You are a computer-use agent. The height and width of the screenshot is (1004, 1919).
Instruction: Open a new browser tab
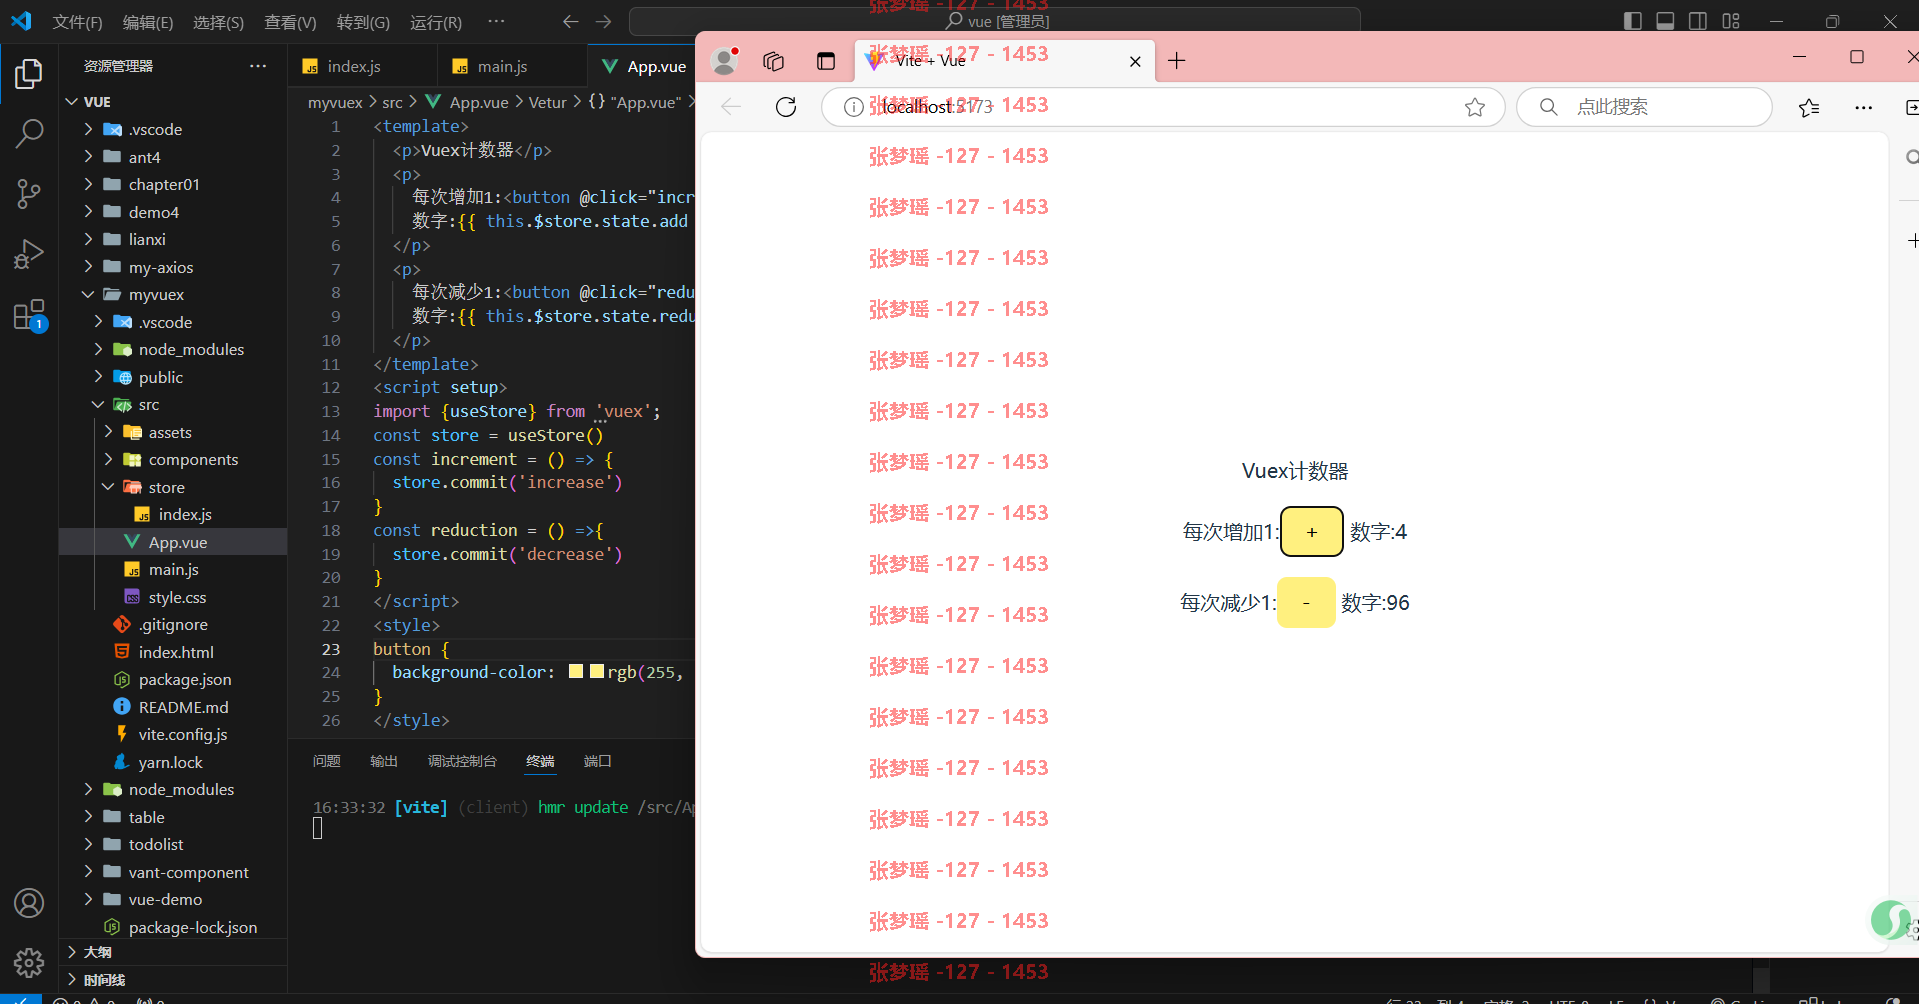click(1177, 61)
